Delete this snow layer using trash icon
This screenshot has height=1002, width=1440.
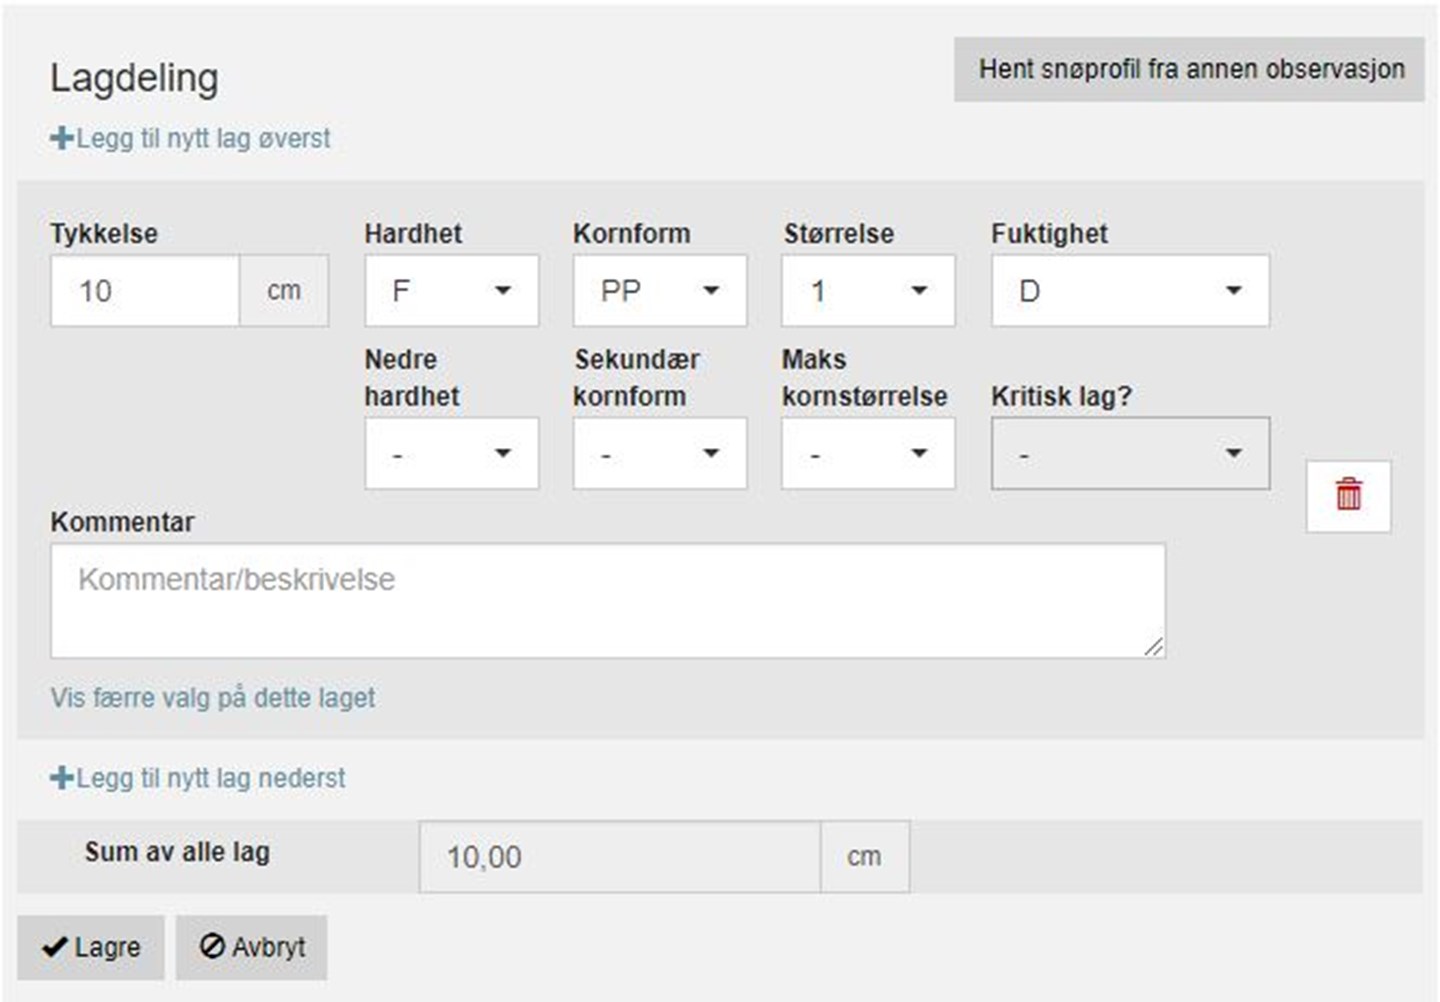(1348, 495)
